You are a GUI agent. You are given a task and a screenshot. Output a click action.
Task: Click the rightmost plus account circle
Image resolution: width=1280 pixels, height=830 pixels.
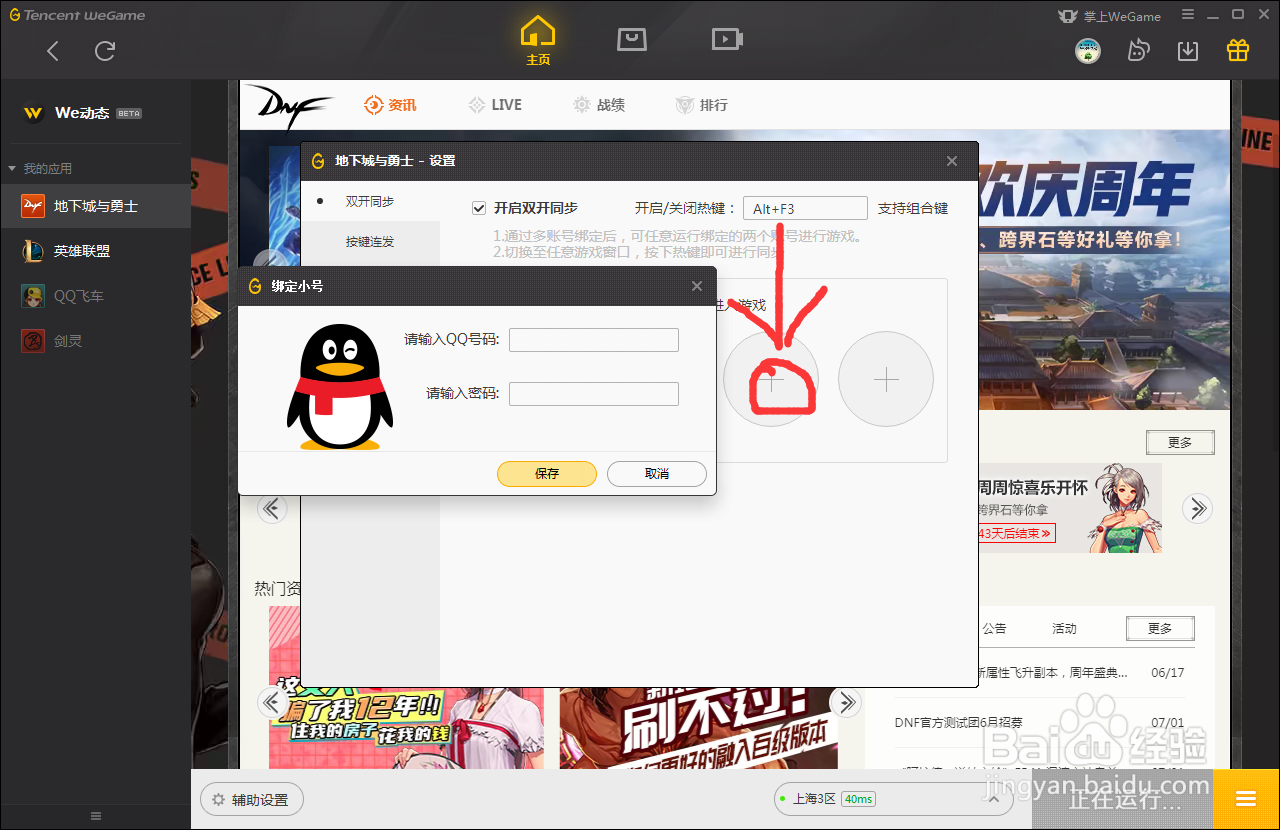pos(886,379)
